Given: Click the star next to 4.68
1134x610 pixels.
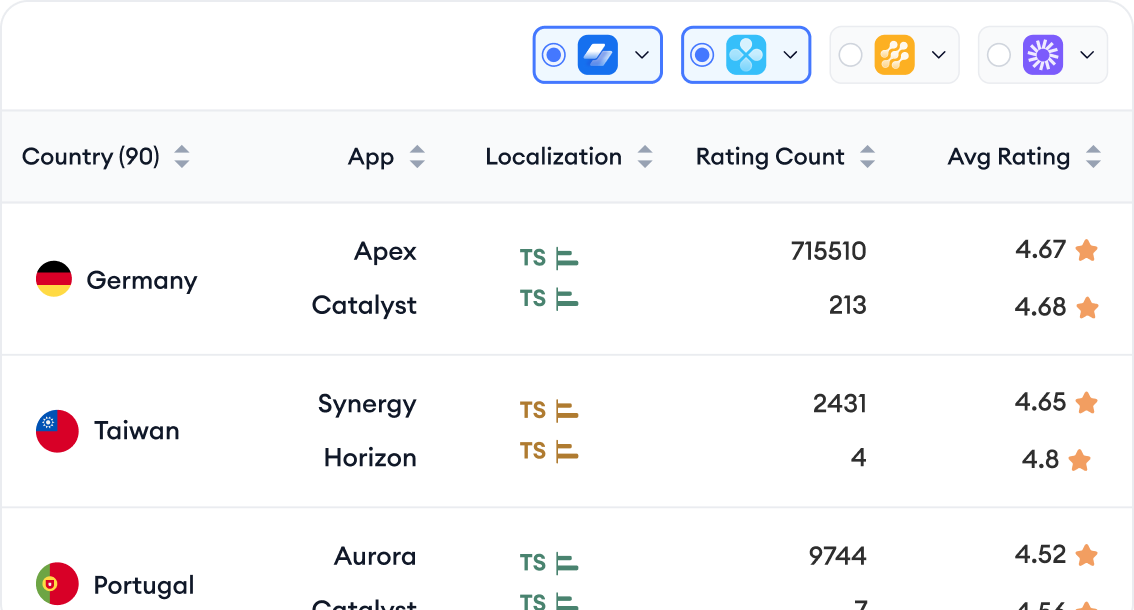Looking at the screenshot, I should coord(1087,308).
